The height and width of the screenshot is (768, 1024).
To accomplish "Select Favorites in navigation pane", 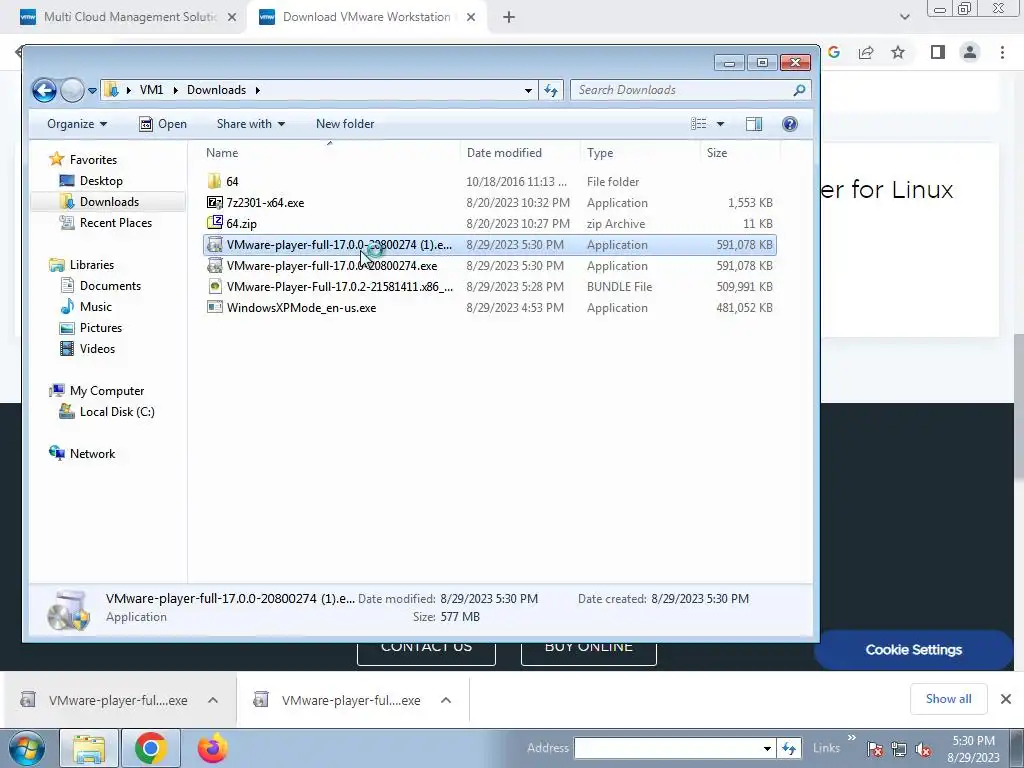I will 93,159.
